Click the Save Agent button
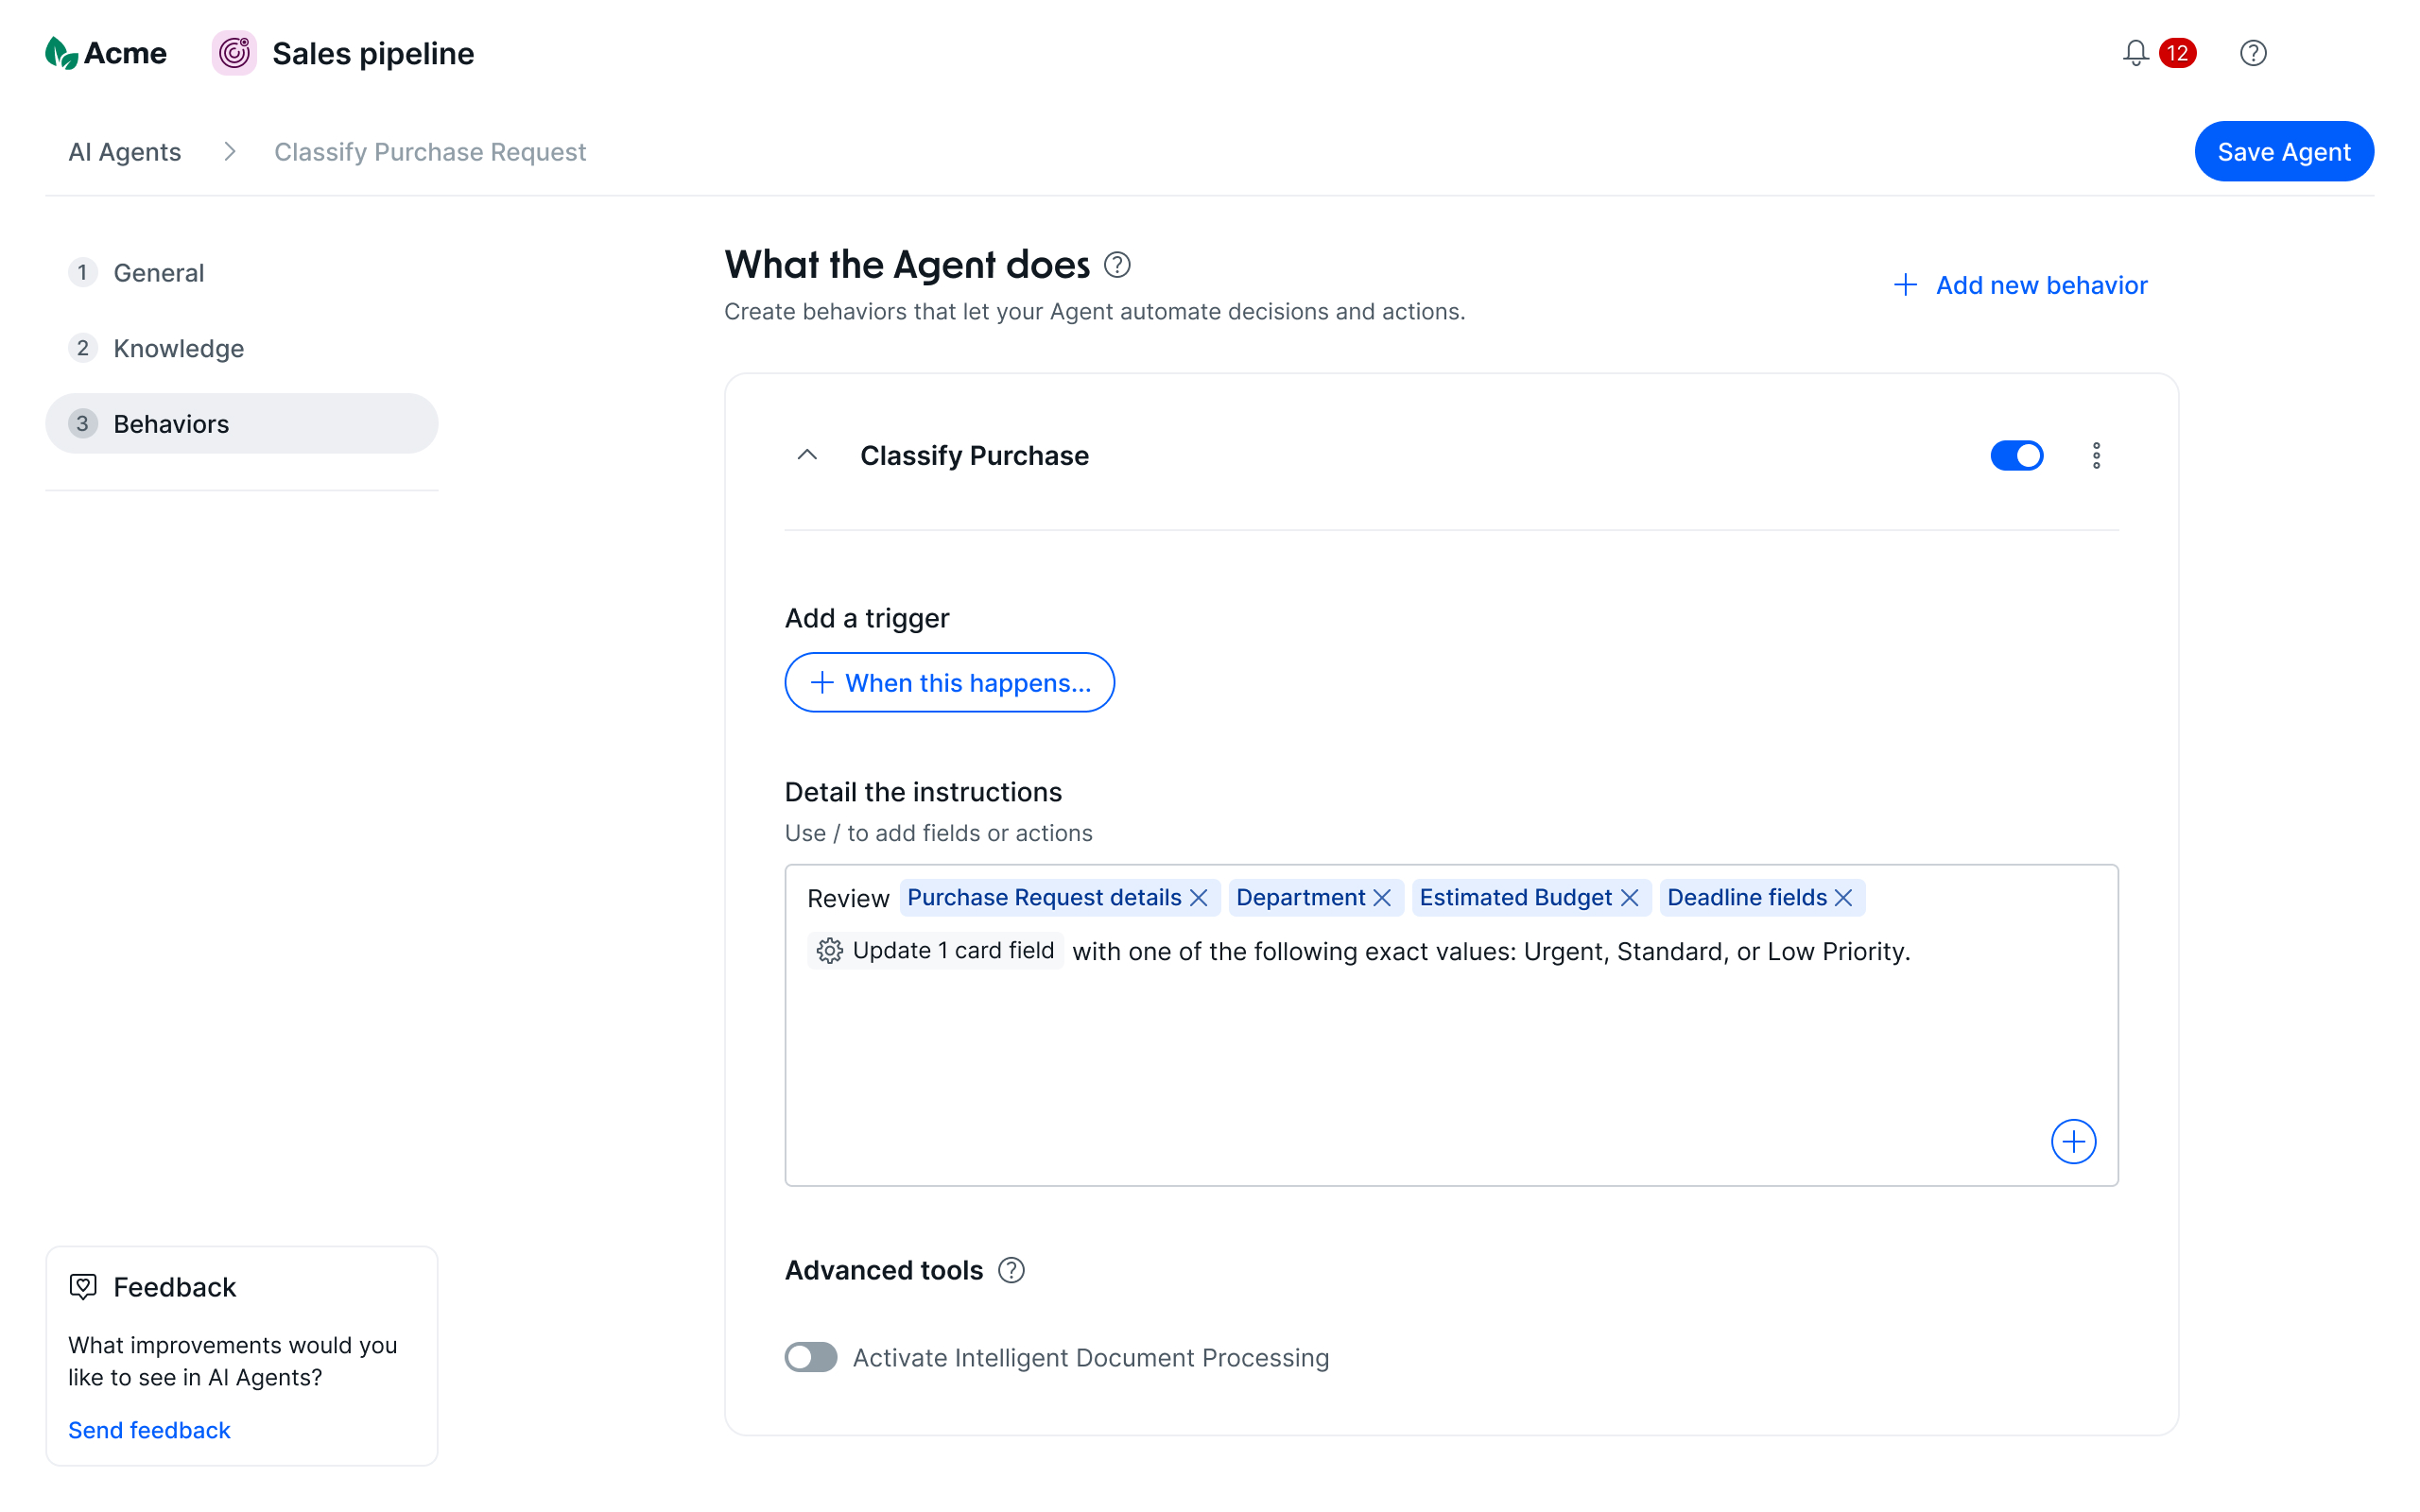 [2284, 151]
